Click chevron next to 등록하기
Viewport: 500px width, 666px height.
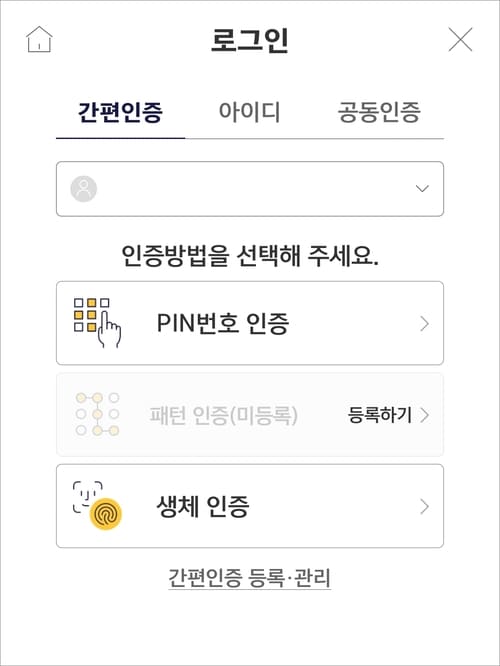click(x=424, y=415)
